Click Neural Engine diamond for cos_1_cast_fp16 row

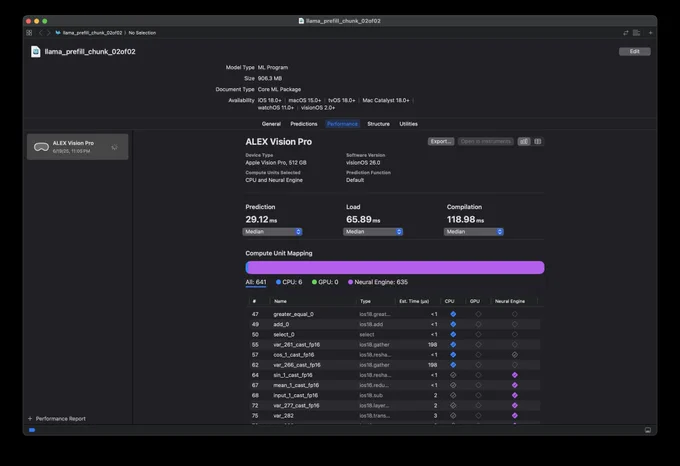point(514,355)
